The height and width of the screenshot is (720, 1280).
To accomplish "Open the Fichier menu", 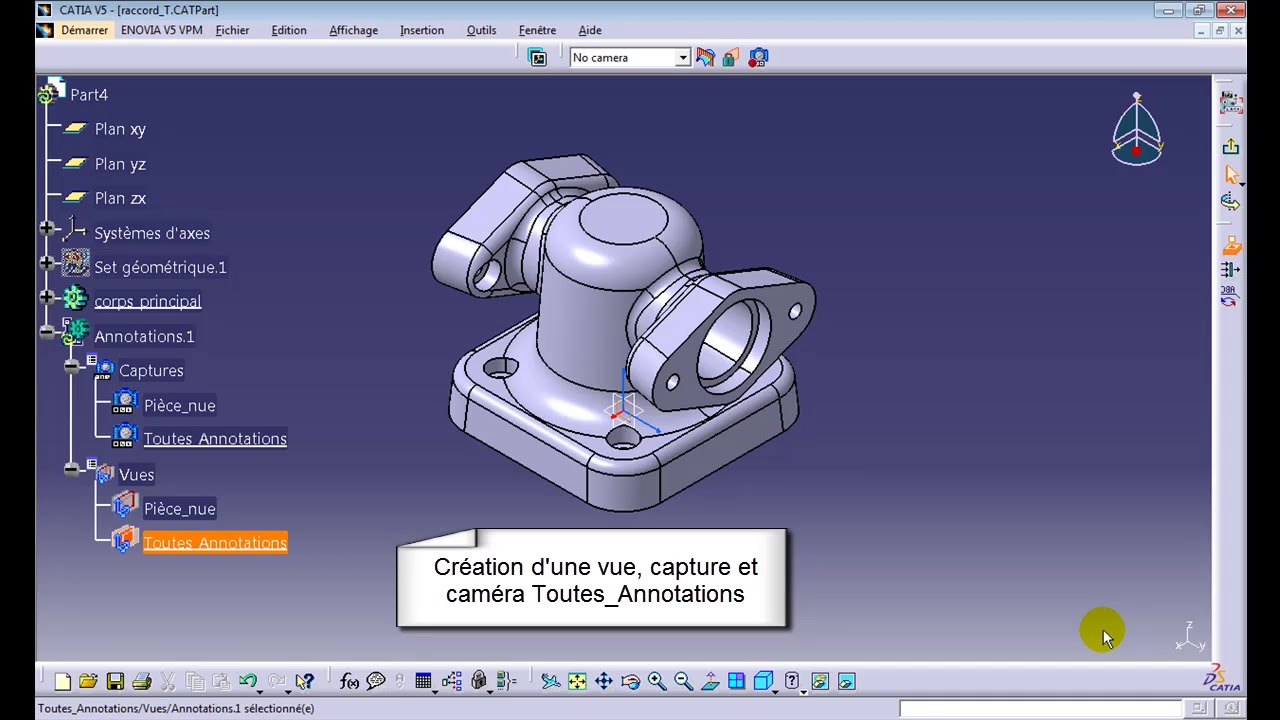I will tap(233, 30).
